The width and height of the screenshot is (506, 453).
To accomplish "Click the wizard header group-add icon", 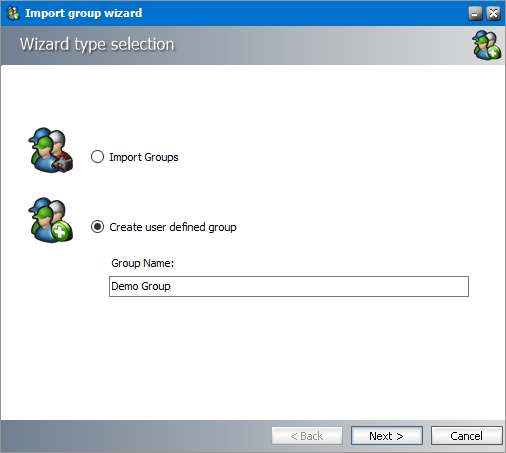I will click(486, 45).
